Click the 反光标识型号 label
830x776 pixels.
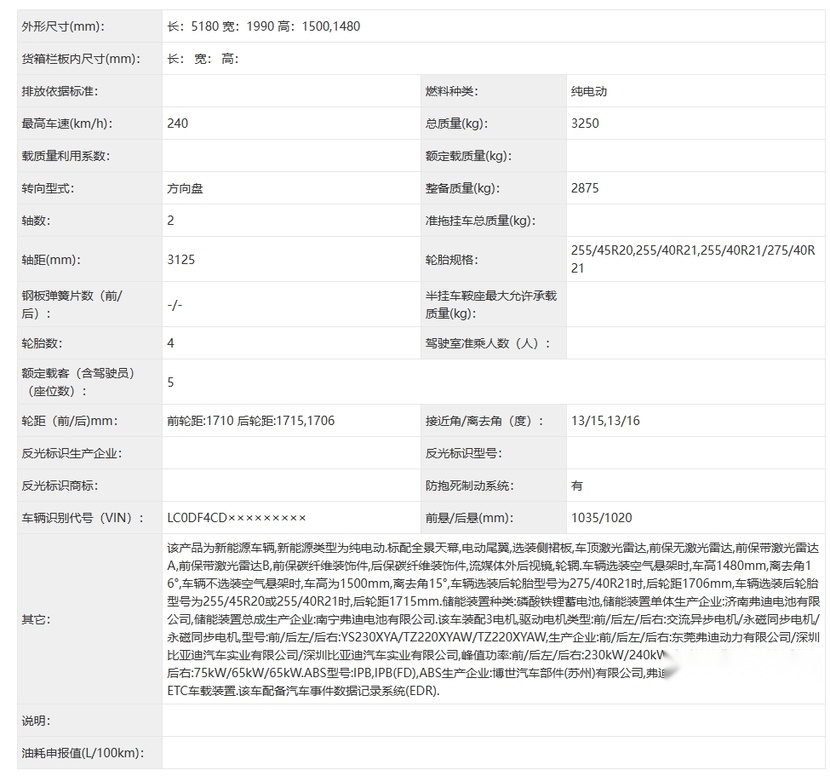click(x=463, y=453)
